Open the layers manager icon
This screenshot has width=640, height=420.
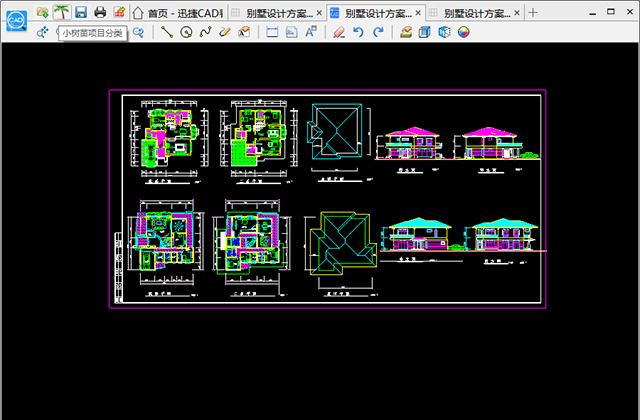[x=406, y=32]
